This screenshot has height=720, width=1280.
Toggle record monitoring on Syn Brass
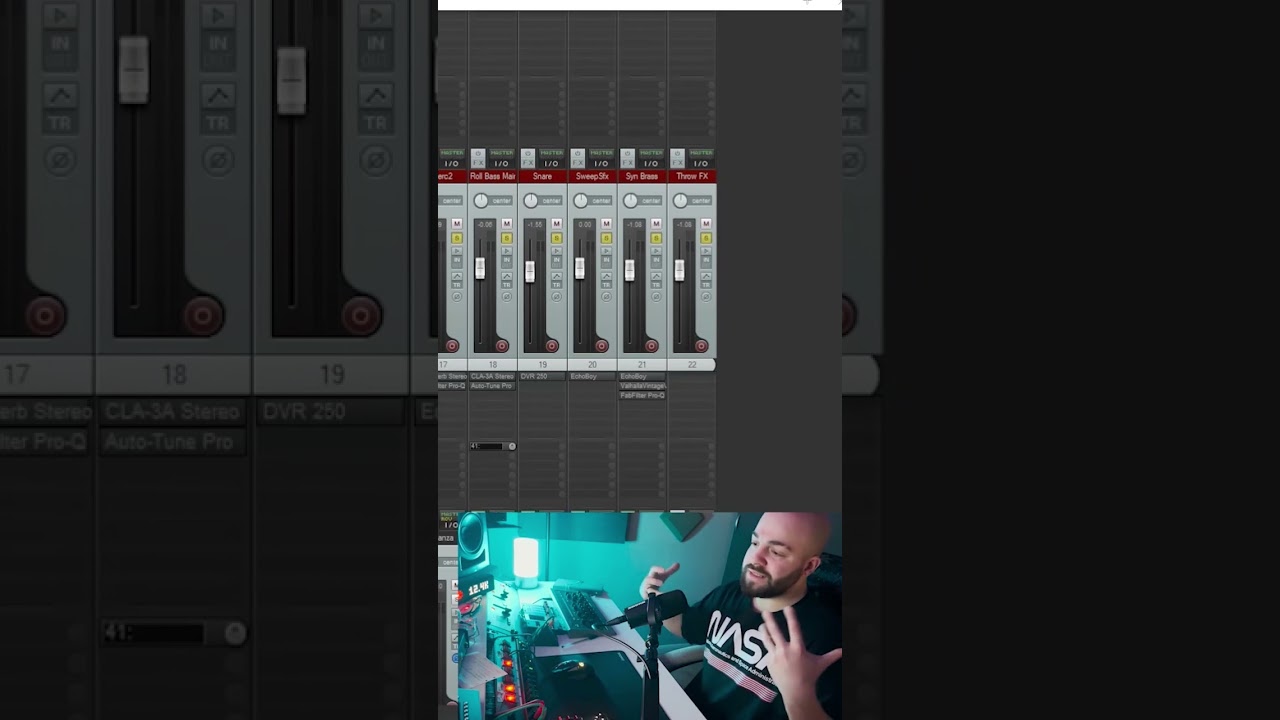click(x=657, y=250)
